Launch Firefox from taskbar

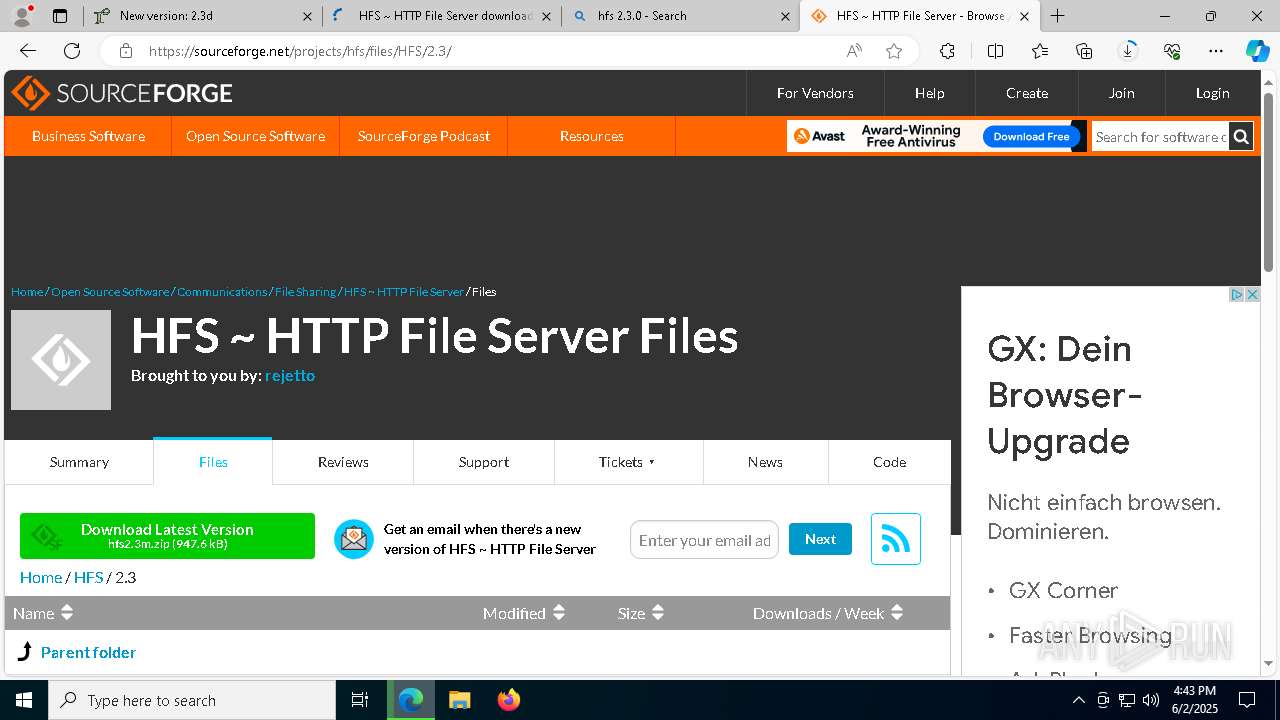coord(509,700)
